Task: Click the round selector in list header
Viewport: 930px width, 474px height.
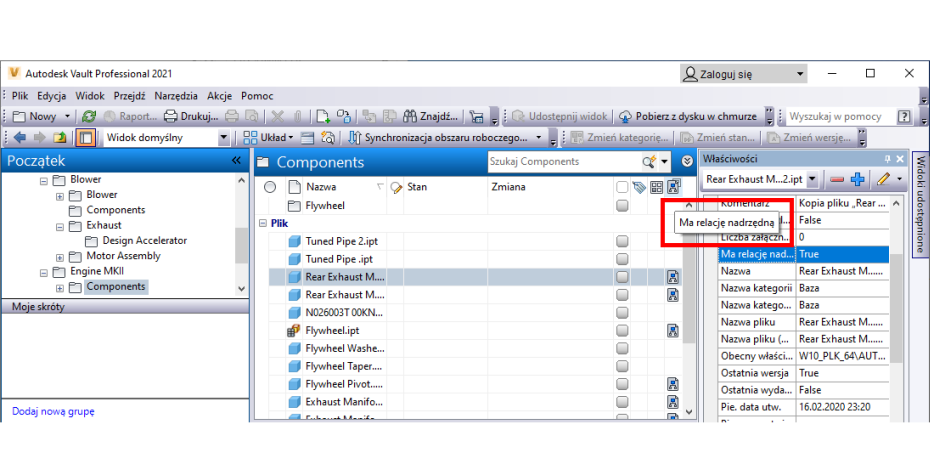Action: (x=270, y=187)
